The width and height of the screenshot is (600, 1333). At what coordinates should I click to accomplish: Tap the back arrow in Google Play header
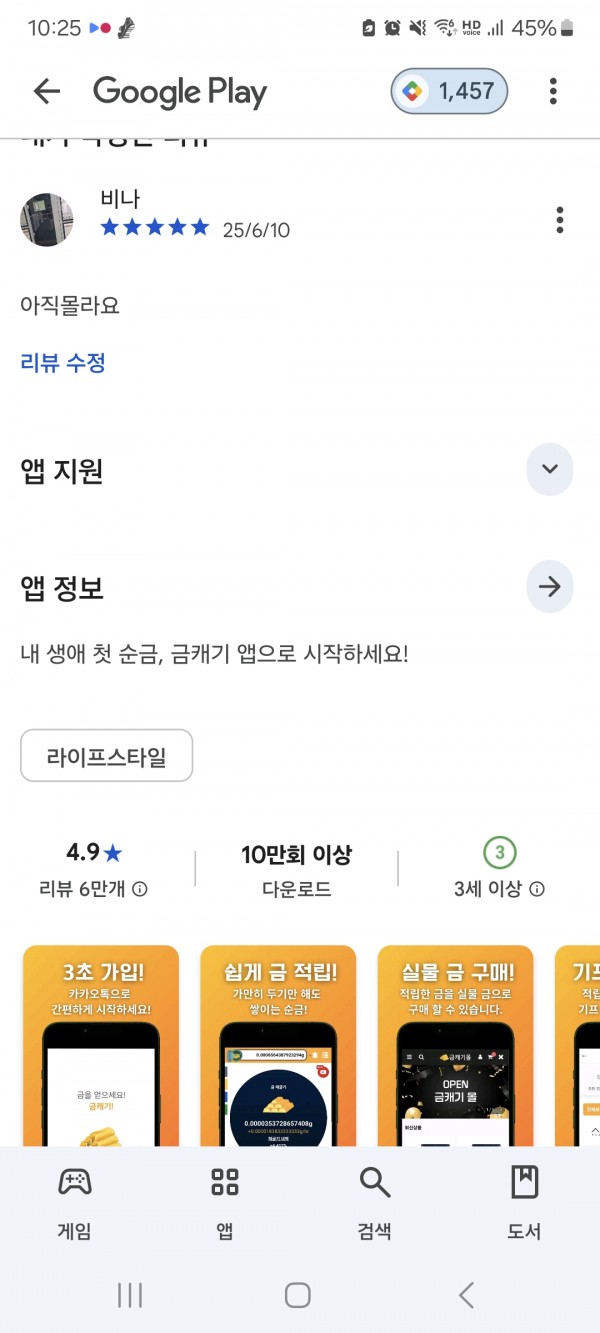coord(47,92)
